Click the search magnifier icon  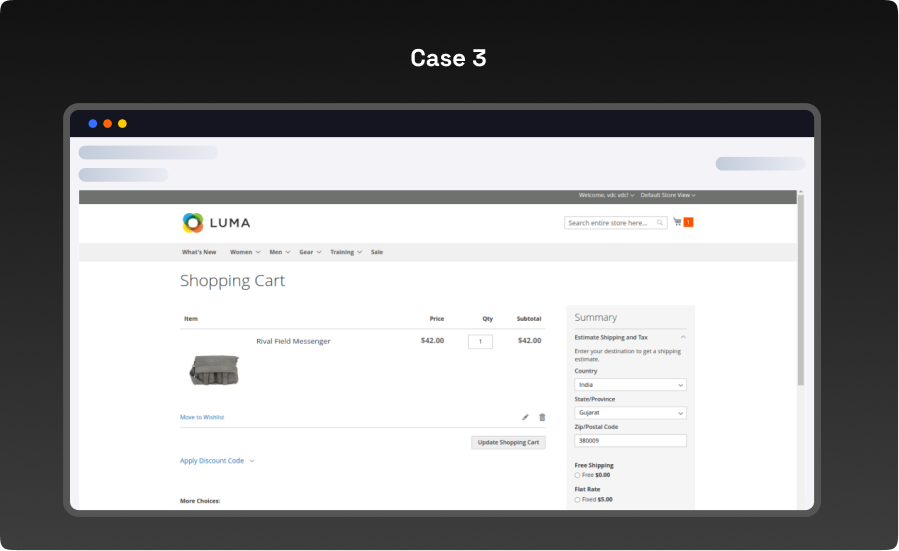(661, 223)
